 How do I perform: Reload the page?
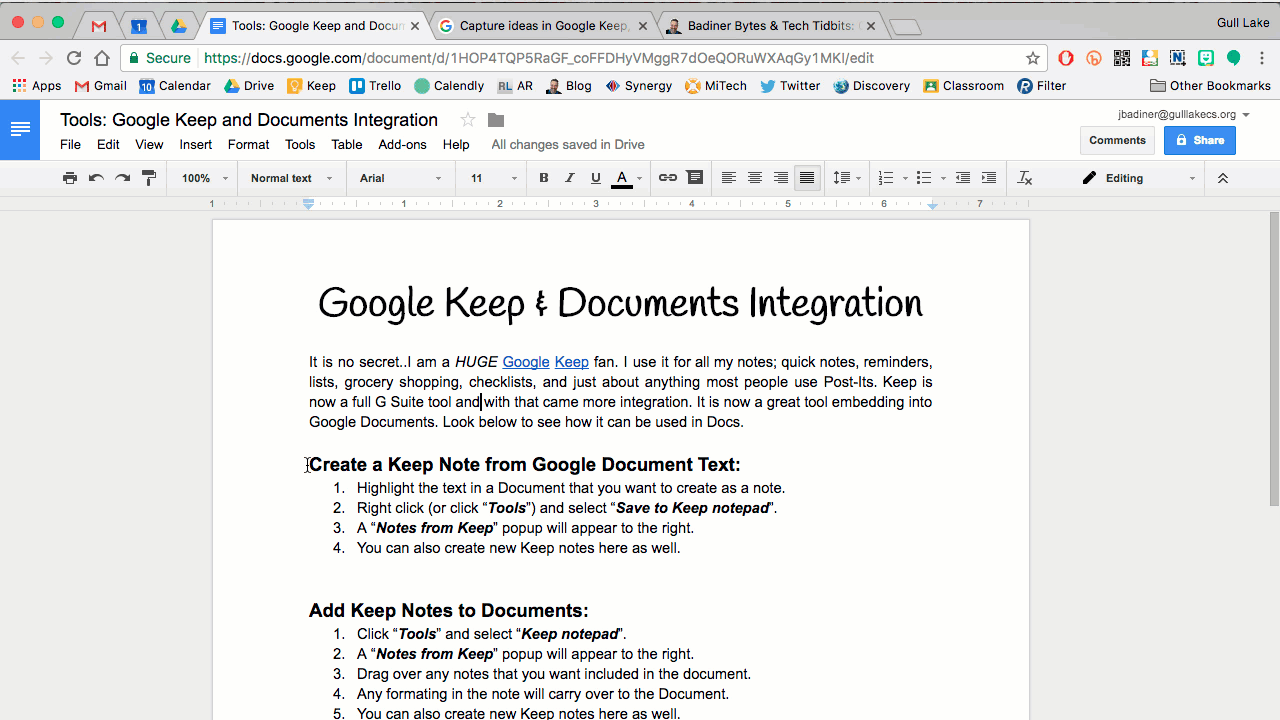pyautogui.click(x=74, y=58)
